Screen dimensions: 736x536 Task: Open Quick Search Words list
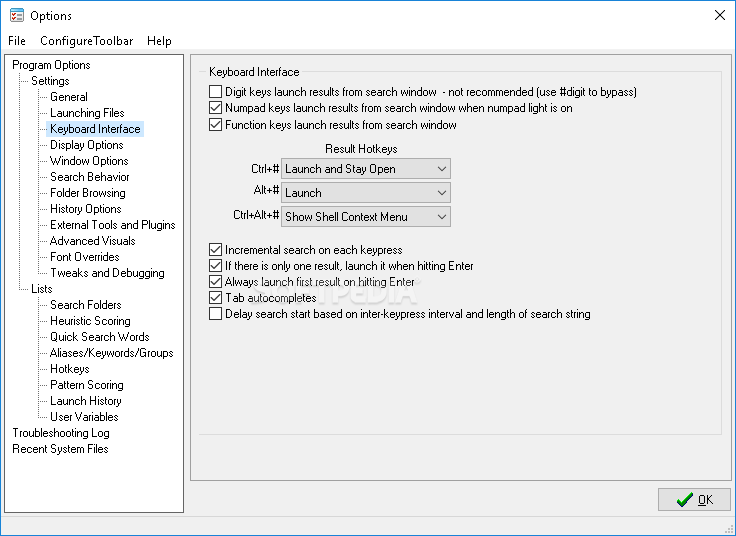(100, 337)
